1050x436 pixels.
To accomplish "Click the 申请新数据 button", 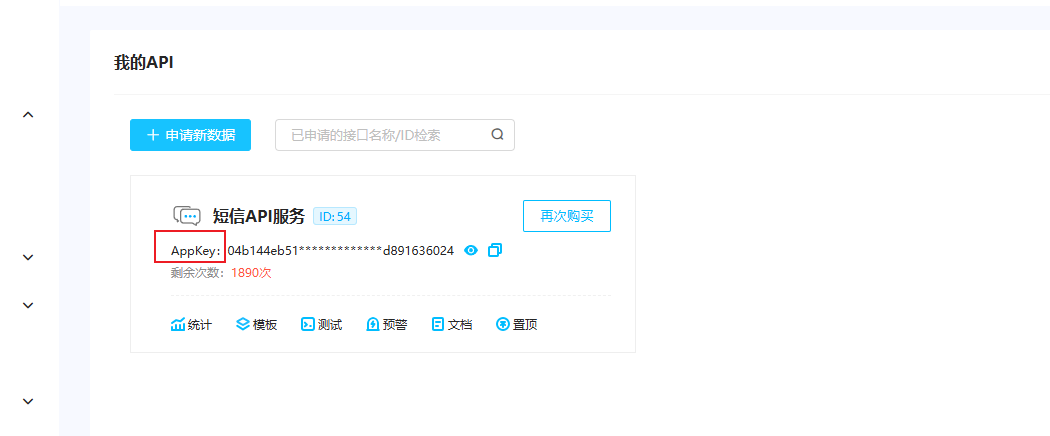I will [190, 135].
